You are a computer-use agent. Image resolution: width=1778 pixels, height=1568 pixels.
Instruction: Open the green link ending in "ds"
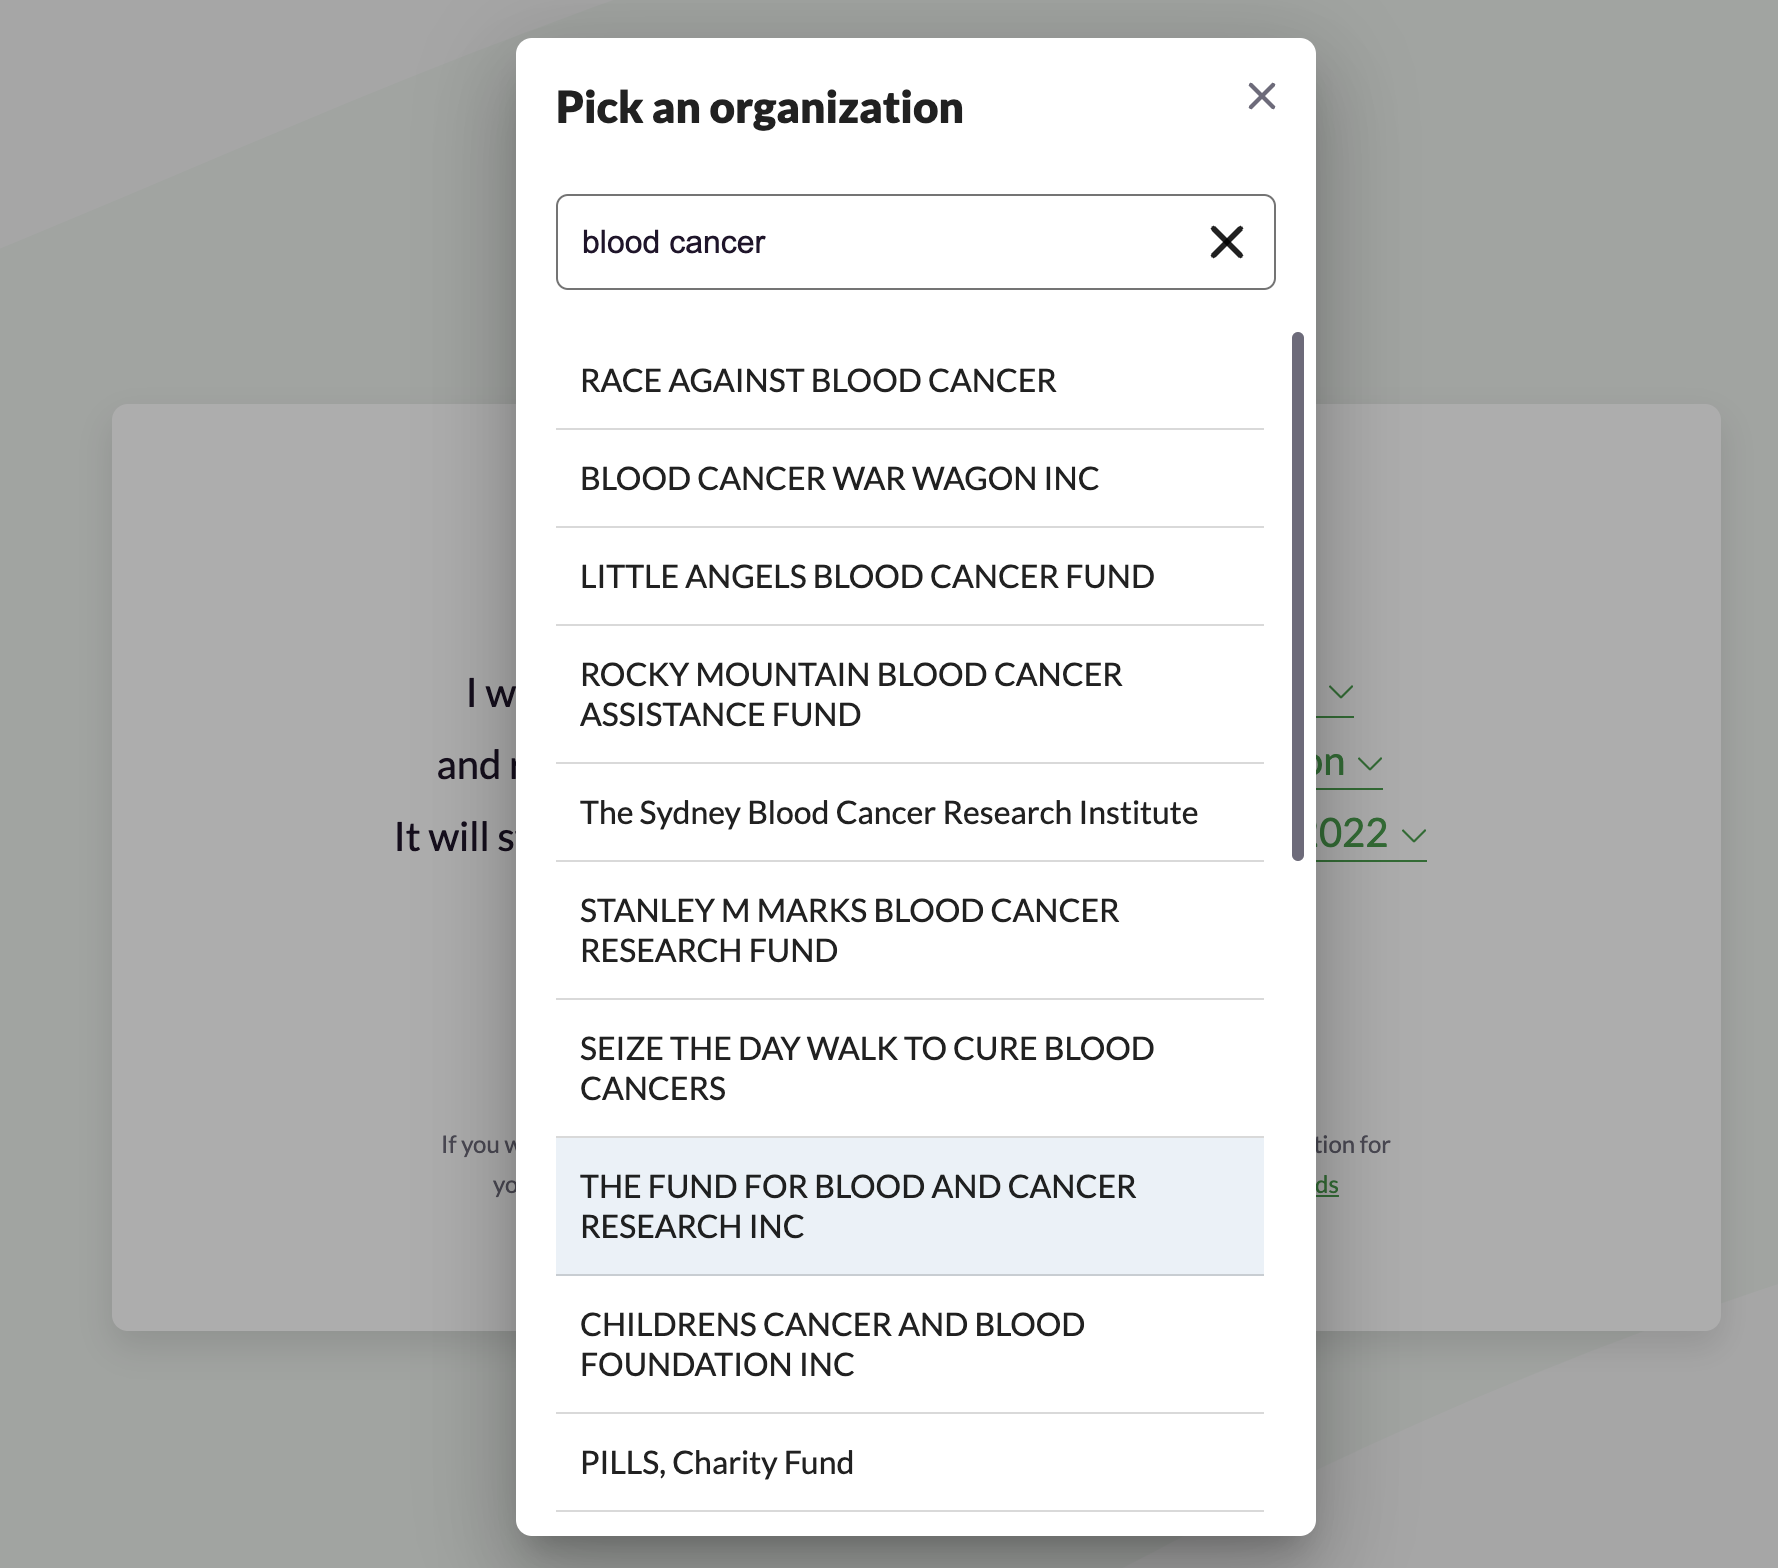click(x=1327, y=1185)
